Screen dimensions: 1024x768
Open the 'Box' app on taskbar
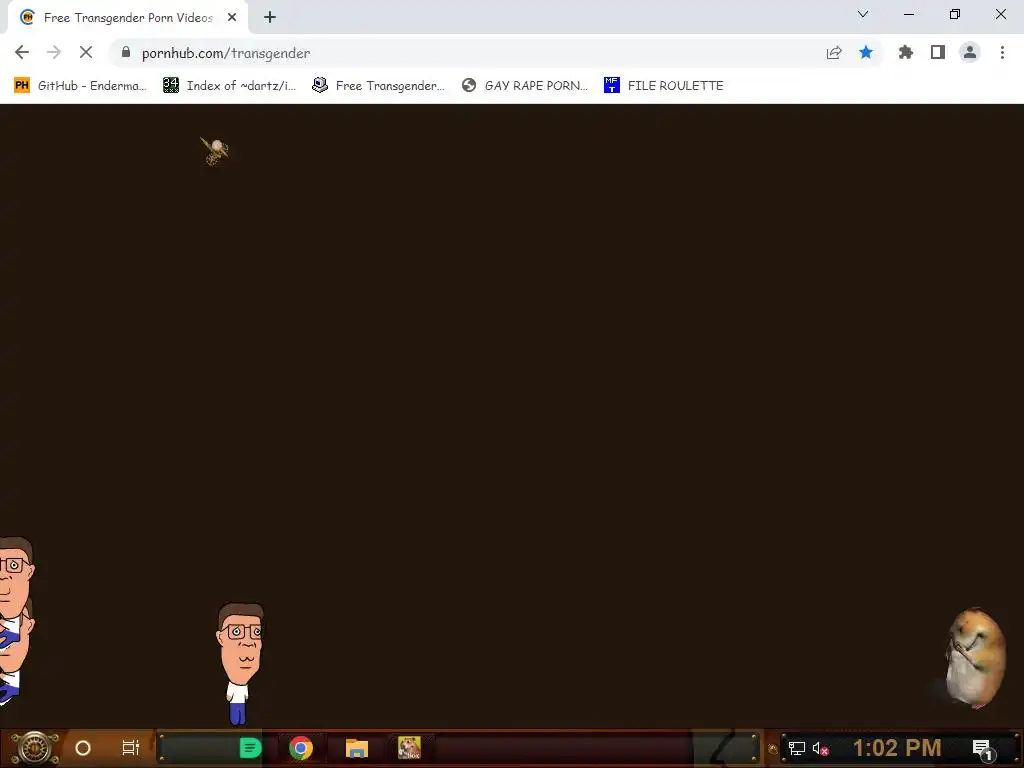click(x=409, y=748)
